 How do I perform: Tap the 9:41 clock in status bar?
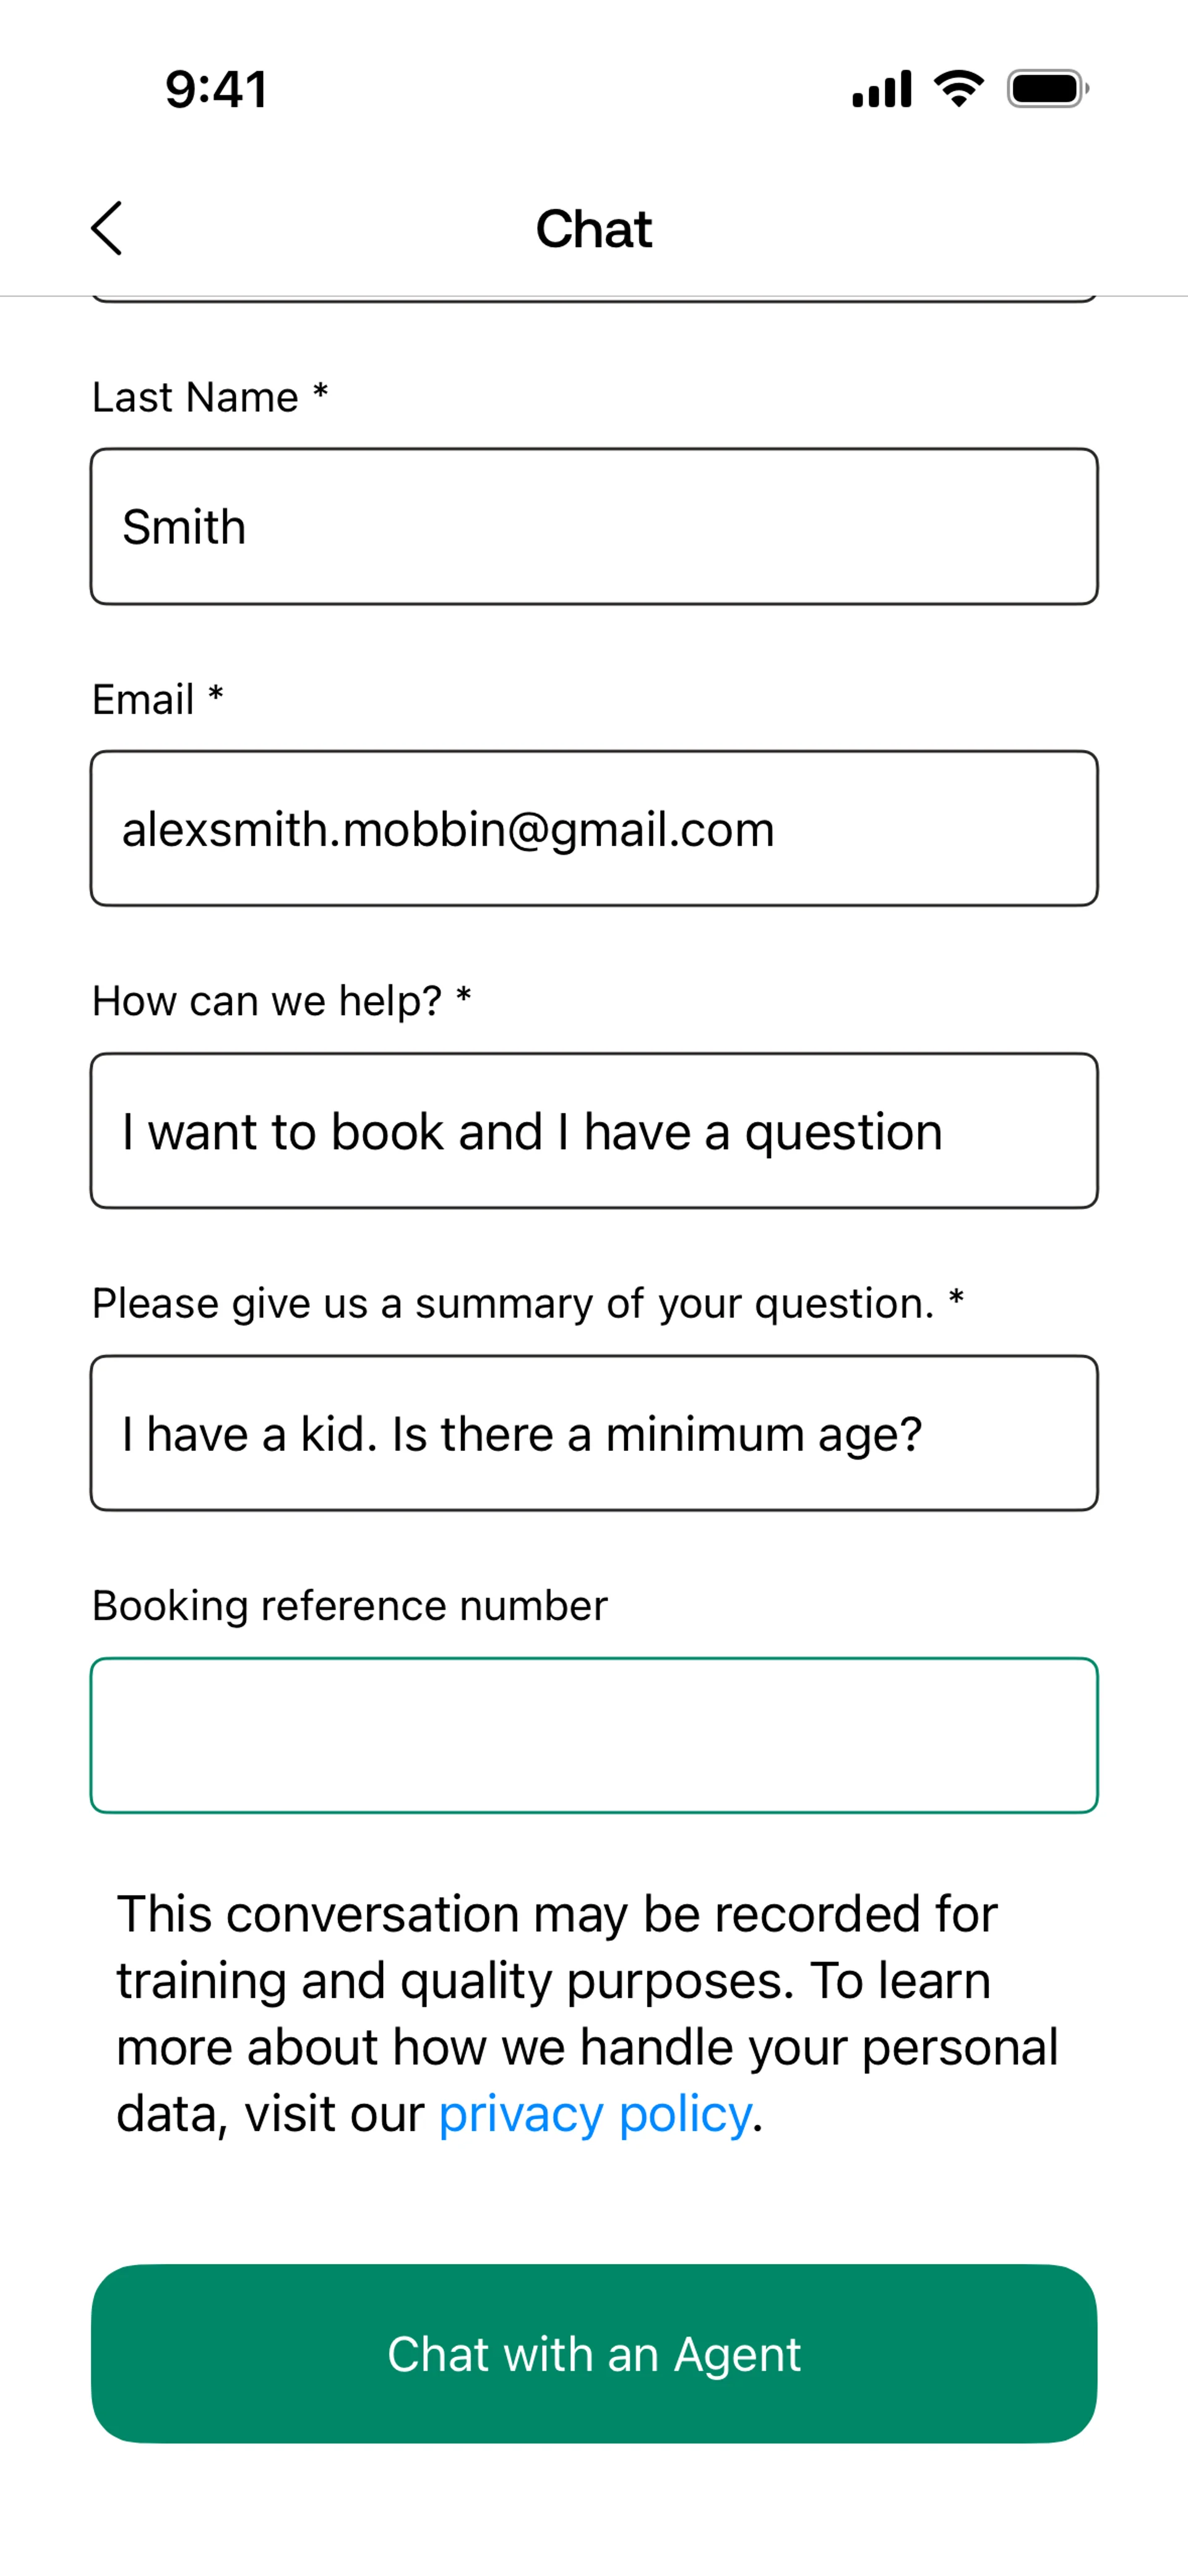point(216,89)
